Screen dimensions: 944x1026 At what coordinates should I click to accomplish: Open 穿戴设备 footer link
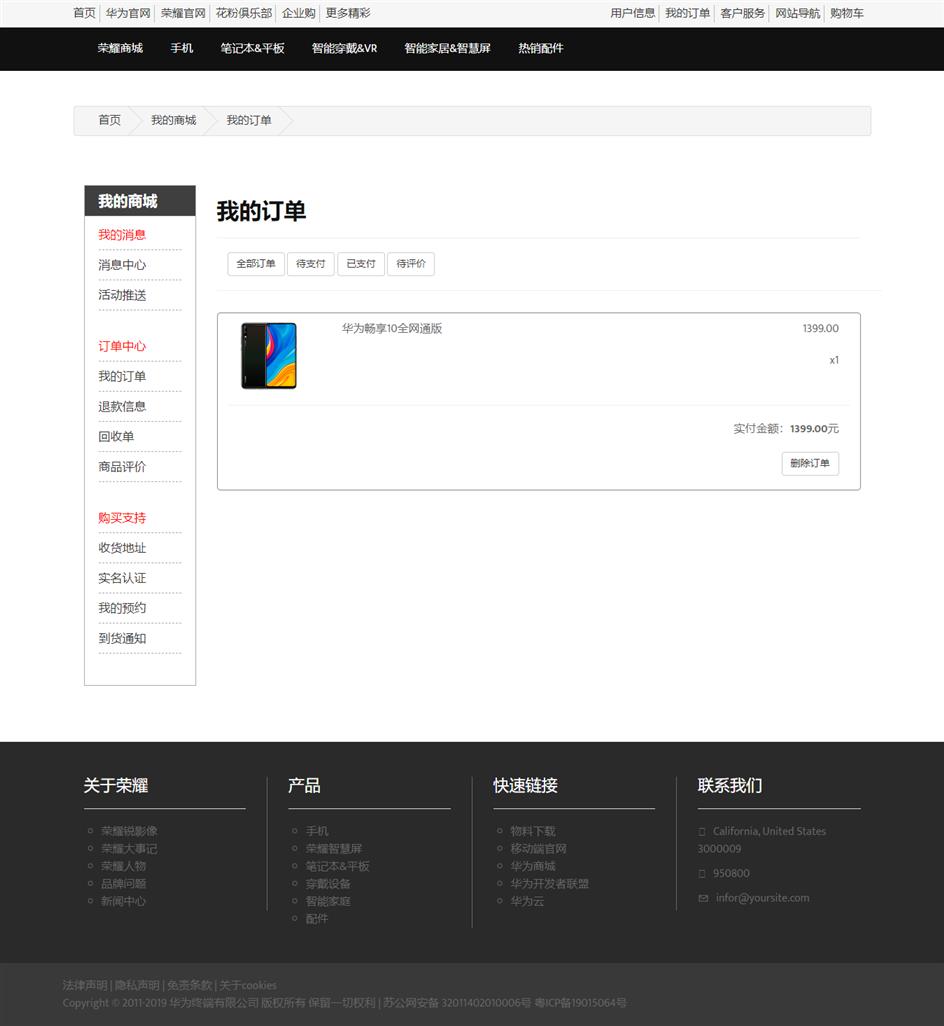(x=328, y=883)
